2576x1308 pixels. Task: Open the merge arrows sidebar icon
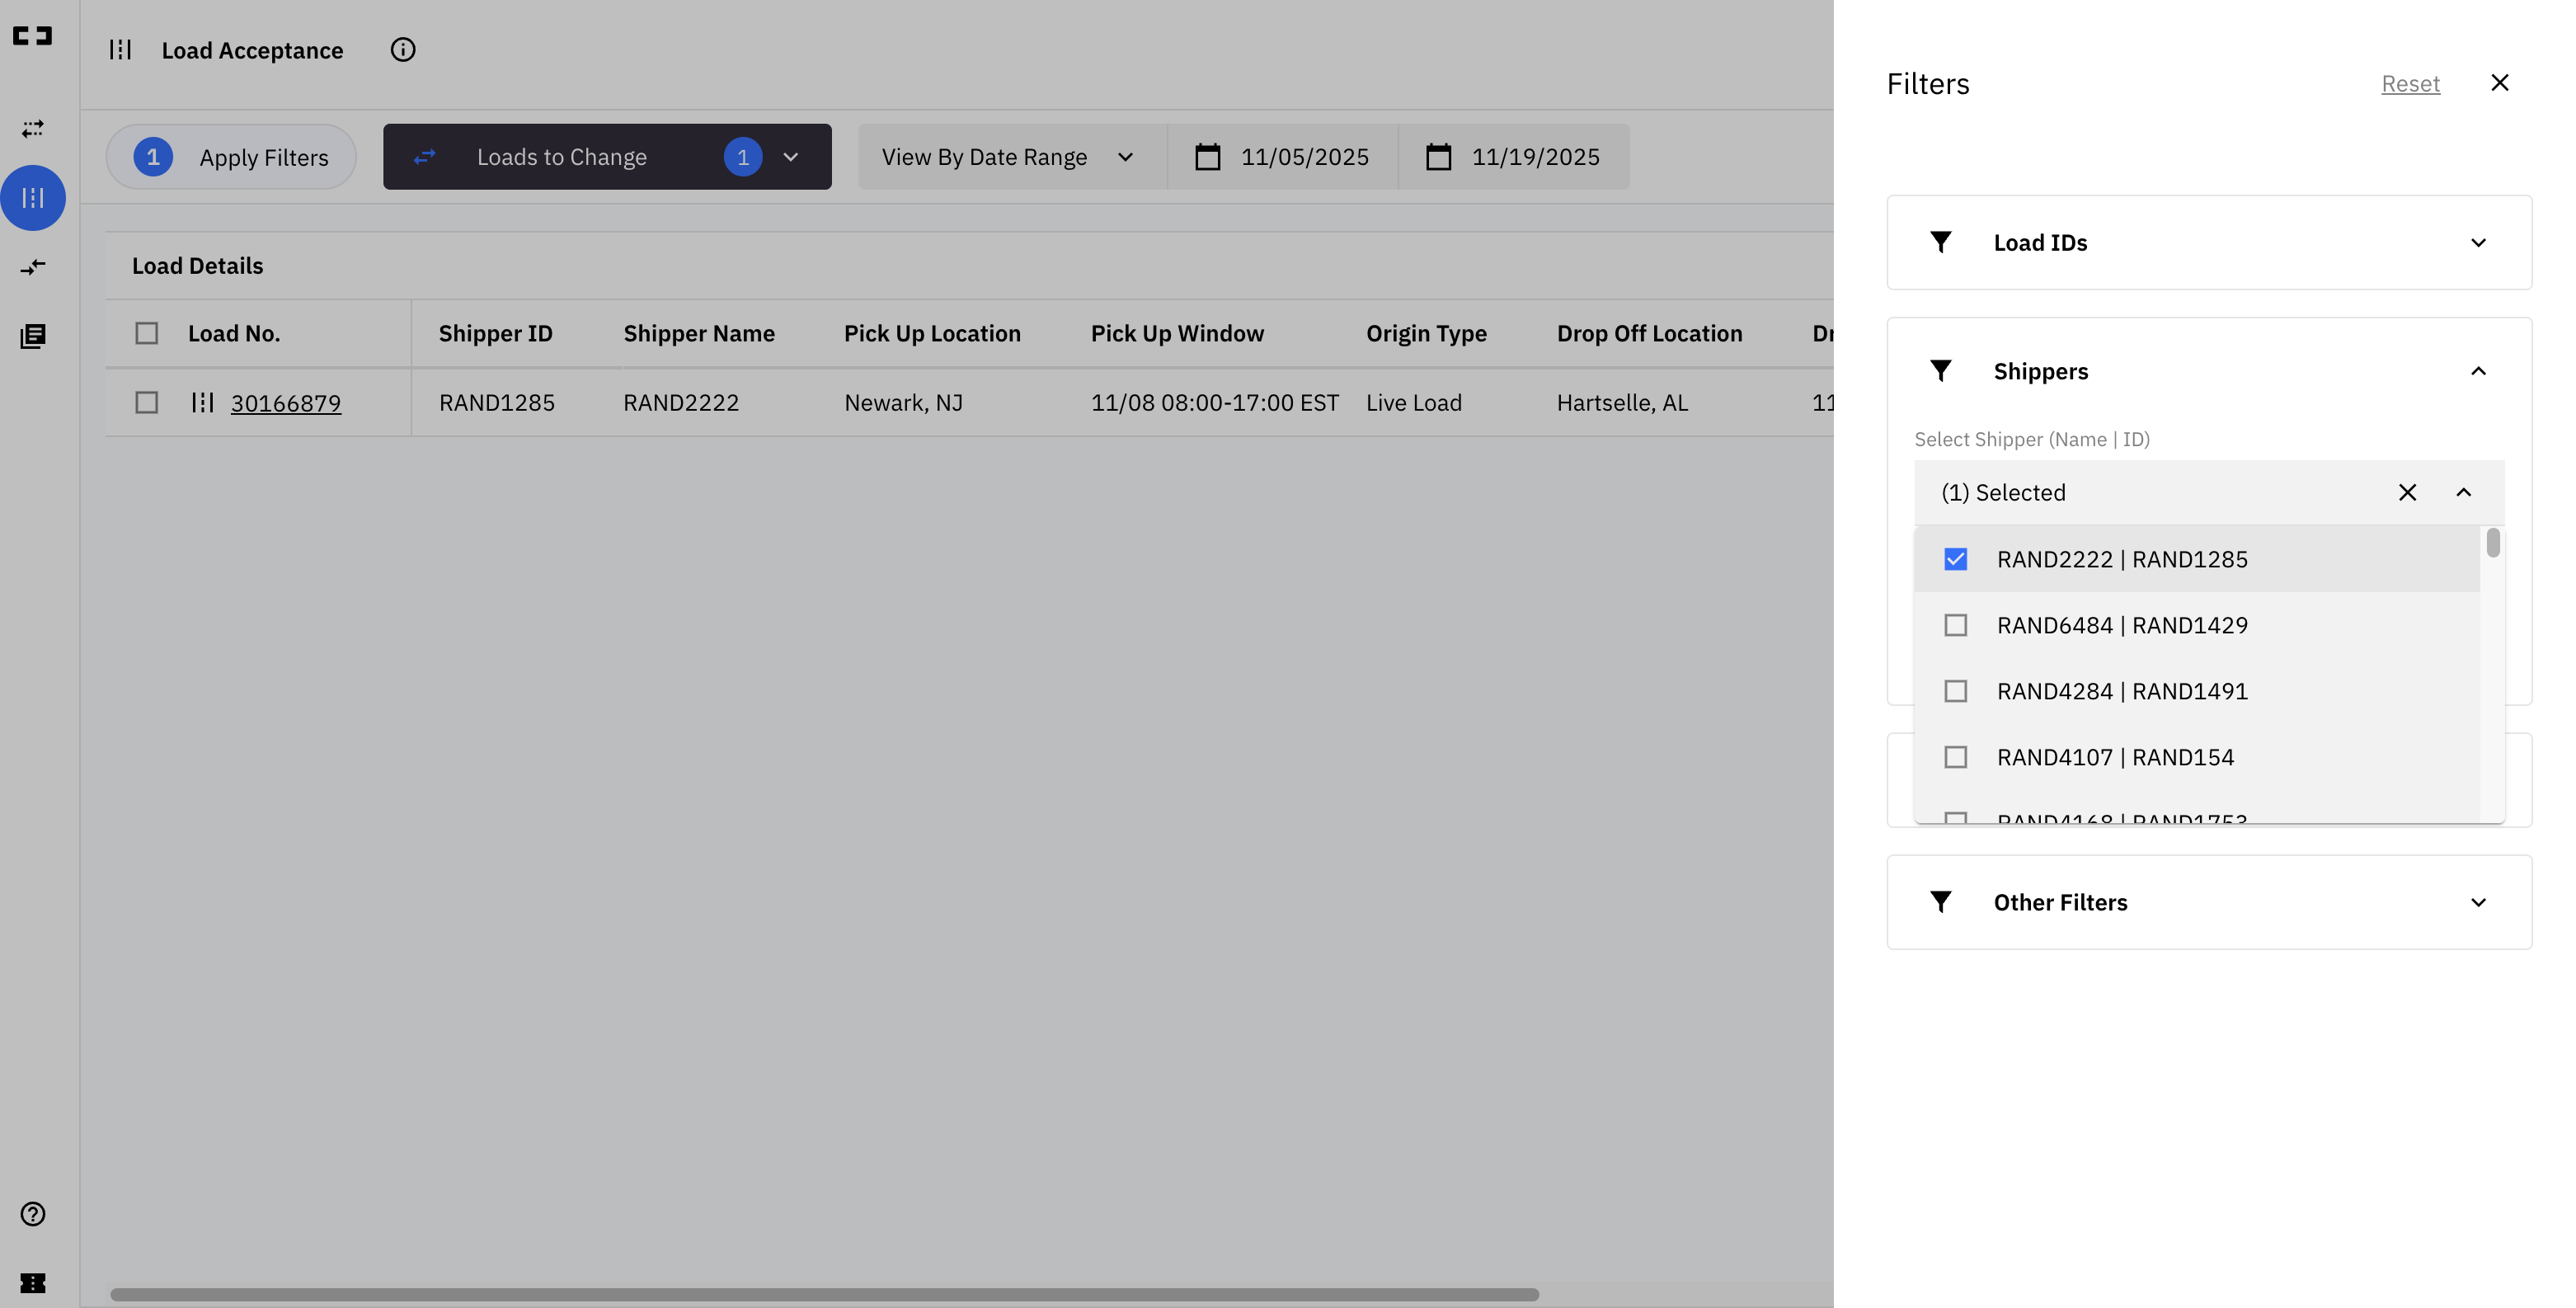(32, 267)
